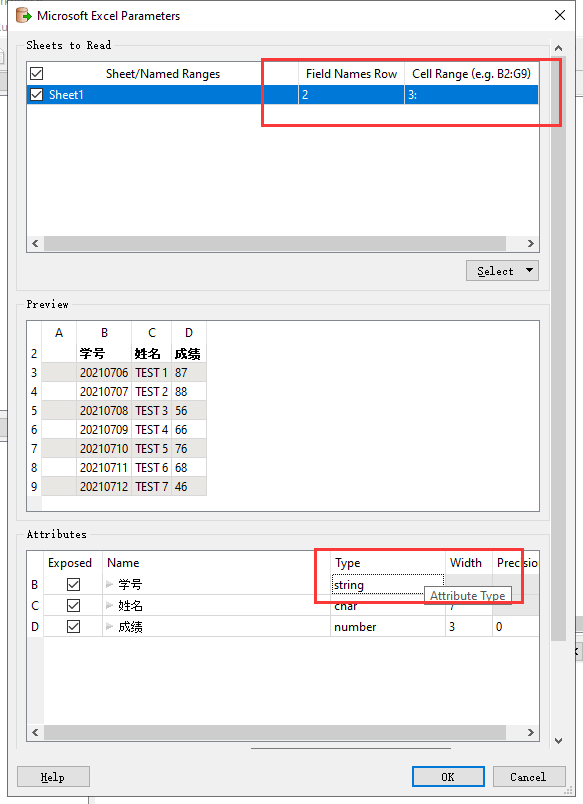Click the Cancel button
Viewport: 583px width, 804px height.
[529, 777]
